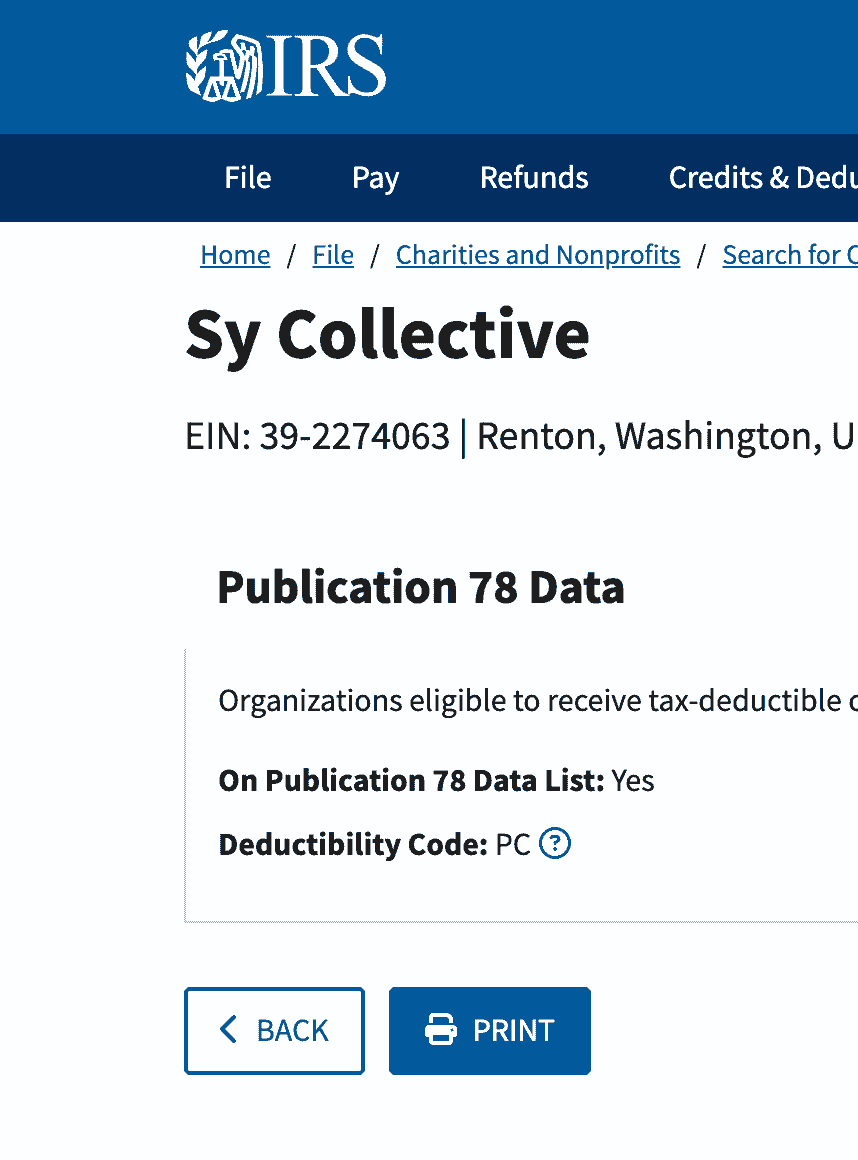Follow the File breadcrumb link
The width and height of the screenshot is (858, 1160).
click(x=333, y=255)
